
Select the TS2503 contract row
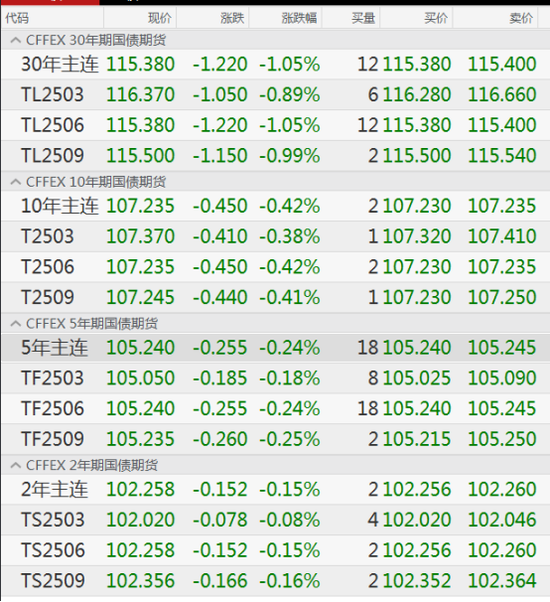pos(275,519)
